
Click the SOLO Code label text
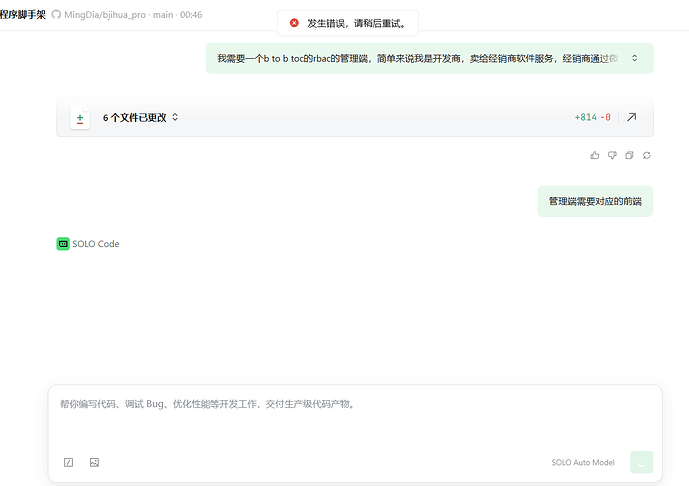(x=96, y=244)
